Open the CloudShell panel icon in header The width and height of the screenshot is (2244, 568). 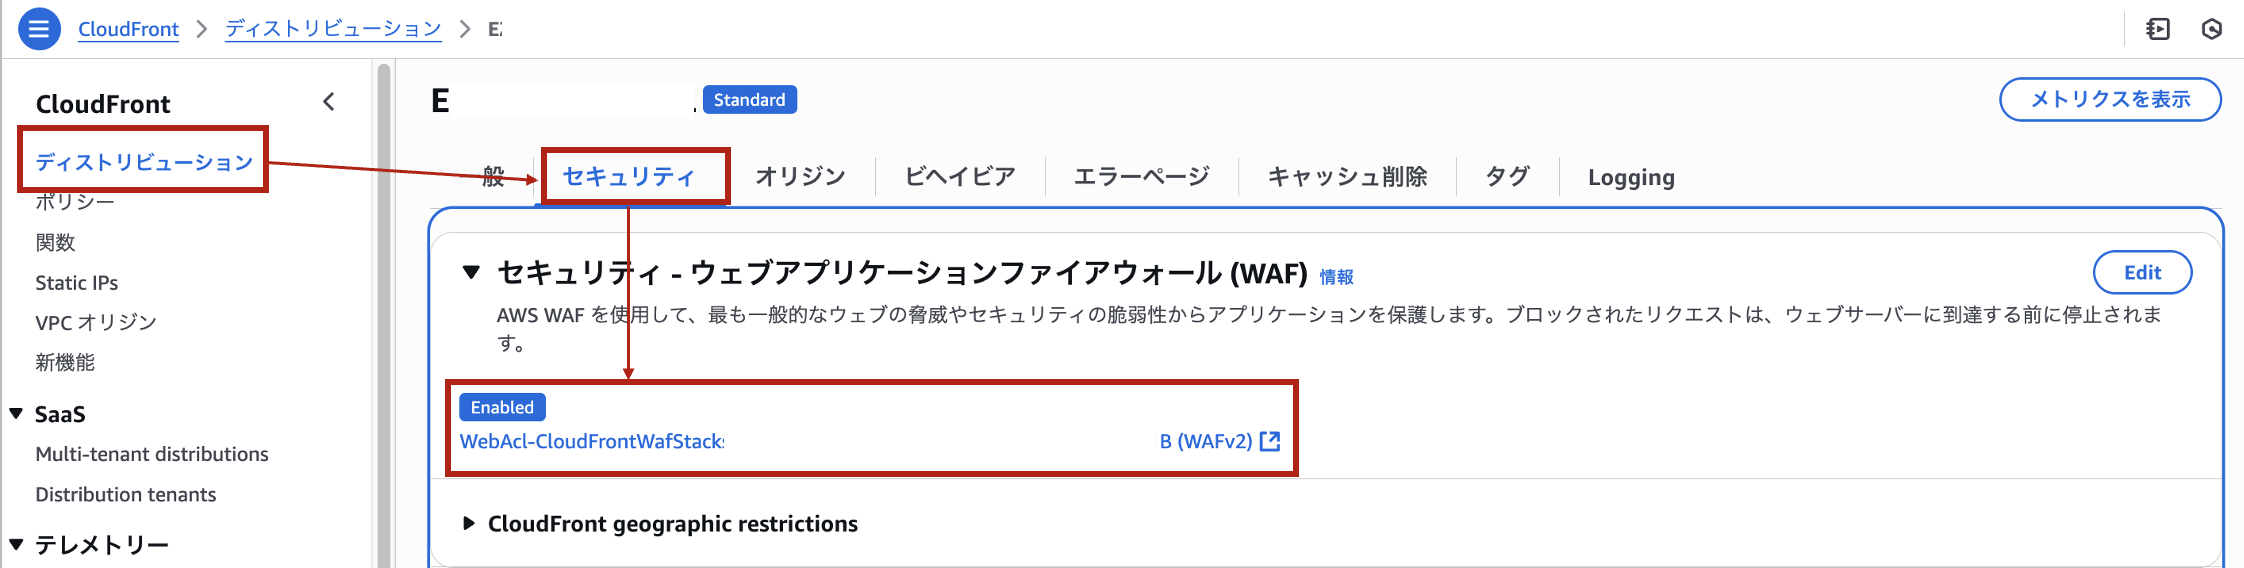(2158, 29)
